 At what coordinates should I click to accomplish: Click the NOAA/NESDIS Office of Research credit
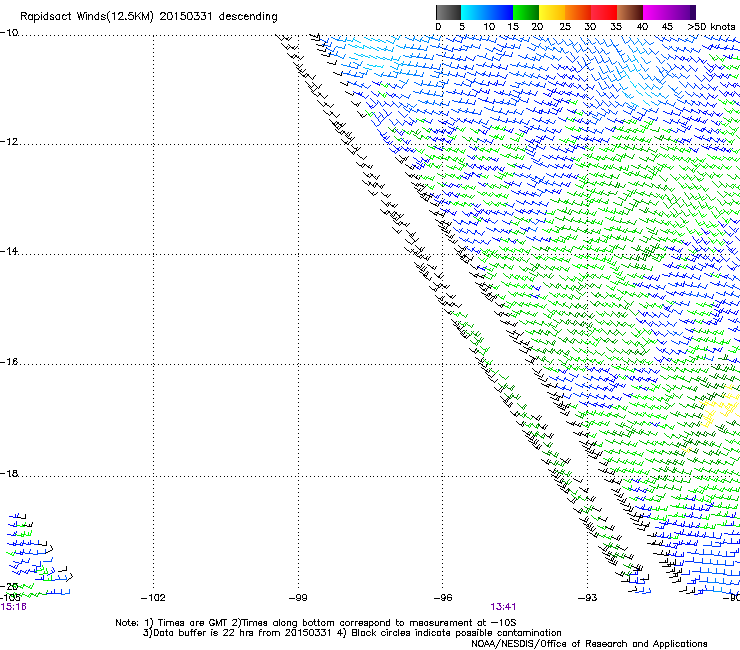click(589, 644)
